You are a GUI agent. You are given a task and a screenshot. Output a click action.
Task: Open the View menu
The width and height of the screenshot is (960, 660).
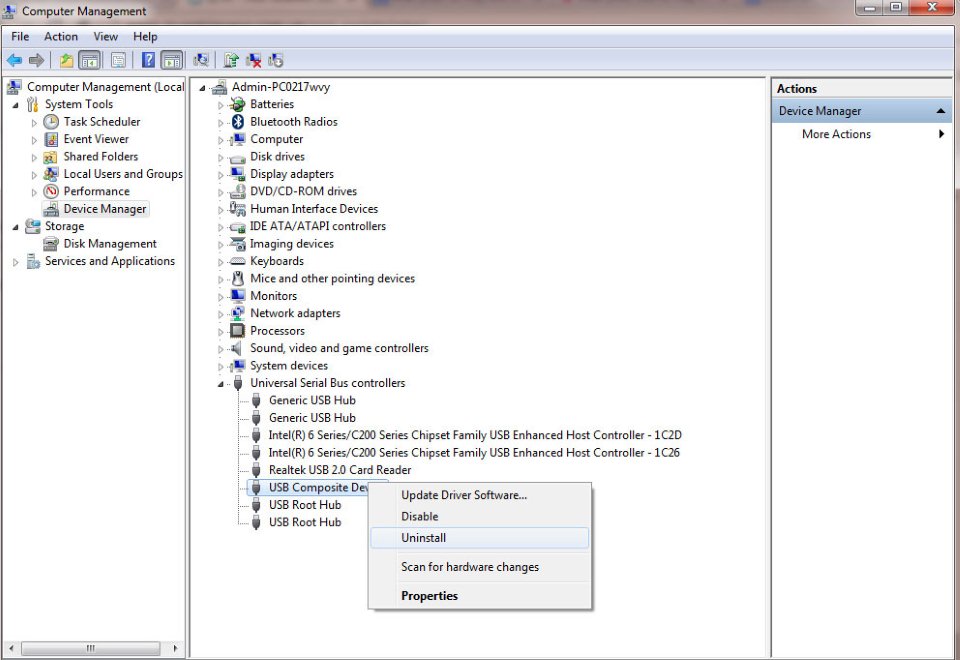coord(105,37)
